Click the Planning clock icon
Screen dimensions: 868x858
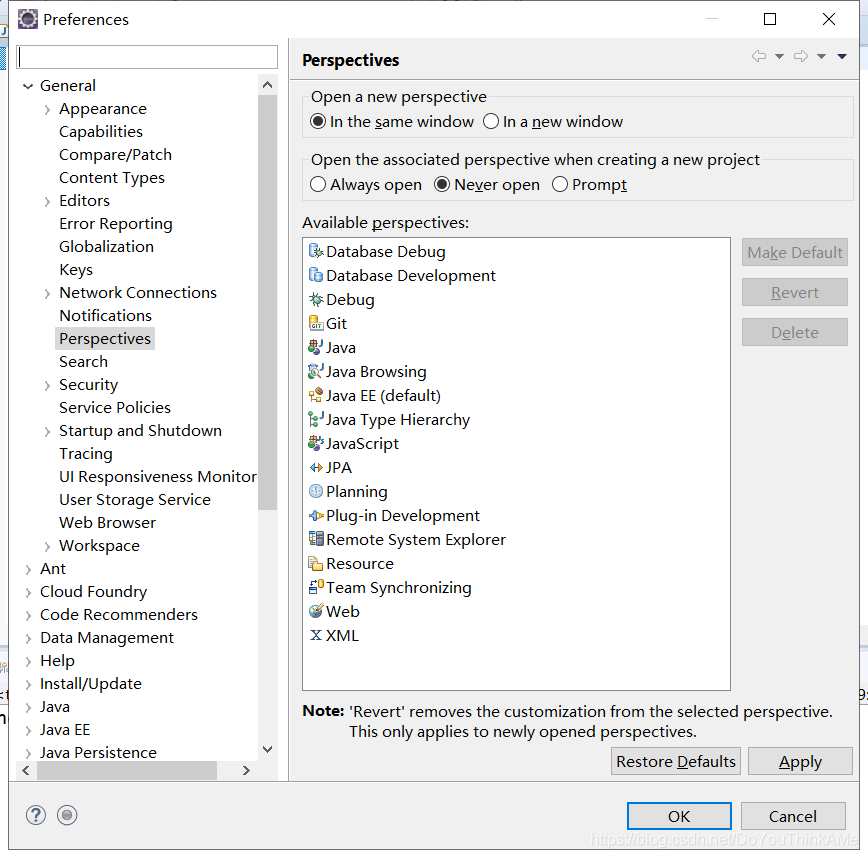(x=316, y=491)
